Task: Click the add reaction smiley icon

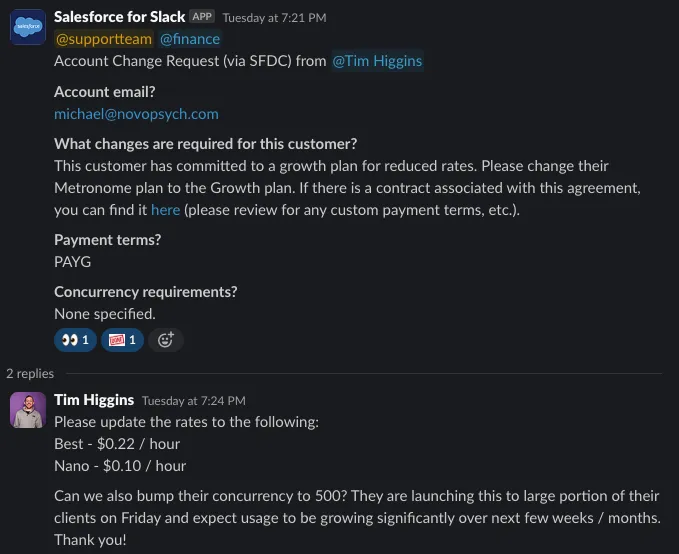Action: (x=166, y=340)
